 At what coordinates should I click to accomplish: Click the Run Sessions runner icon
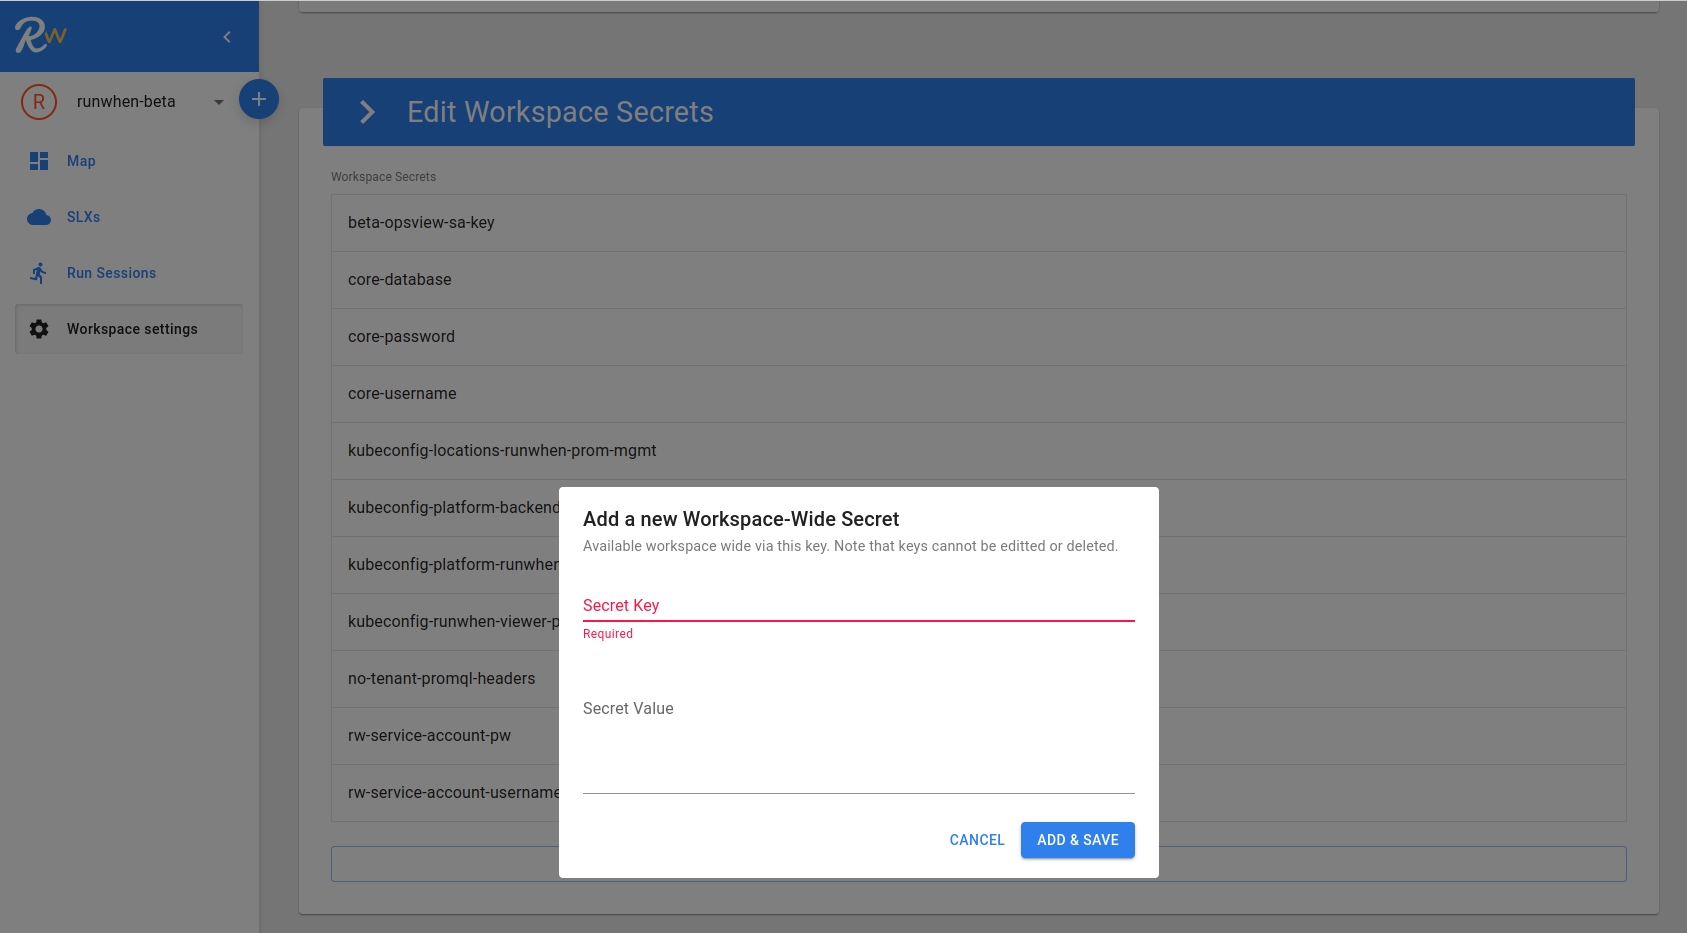39,273
